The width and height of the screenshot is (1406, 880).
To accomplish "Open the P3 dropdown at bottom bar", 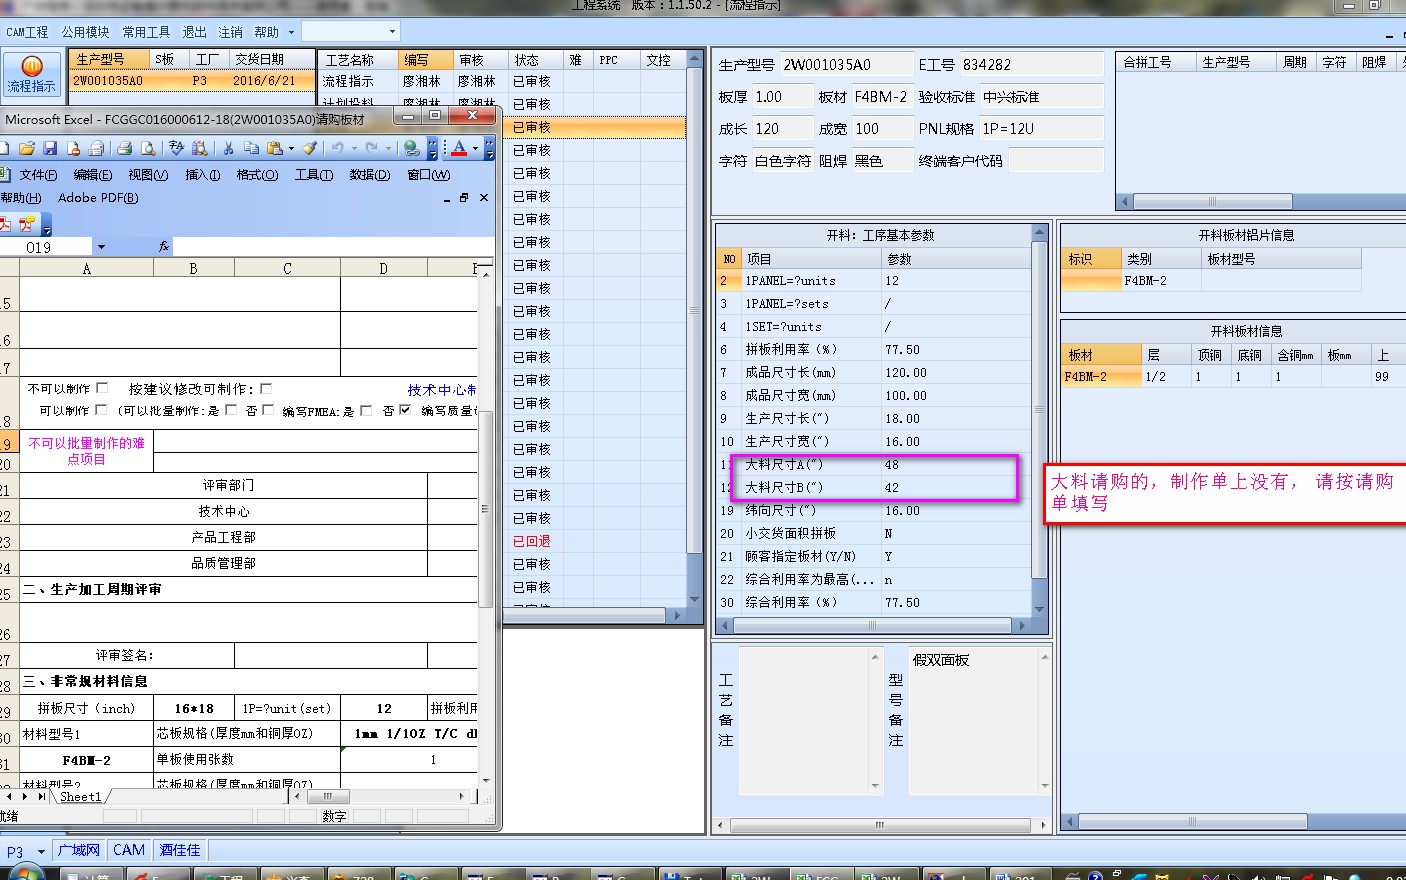I will point(41,852).
